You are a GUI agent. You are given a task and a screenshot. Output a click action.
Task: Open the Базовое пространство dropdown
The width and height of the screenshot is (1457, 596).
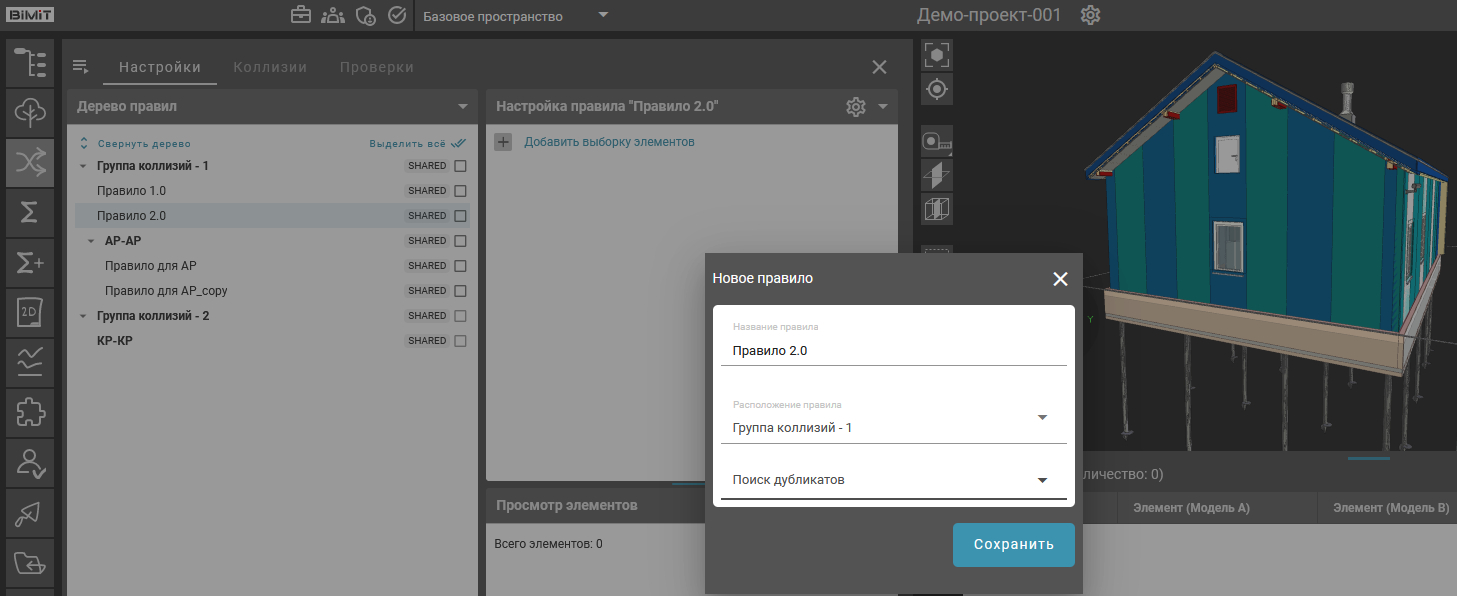pyautogui.click(x=515, y=16)
